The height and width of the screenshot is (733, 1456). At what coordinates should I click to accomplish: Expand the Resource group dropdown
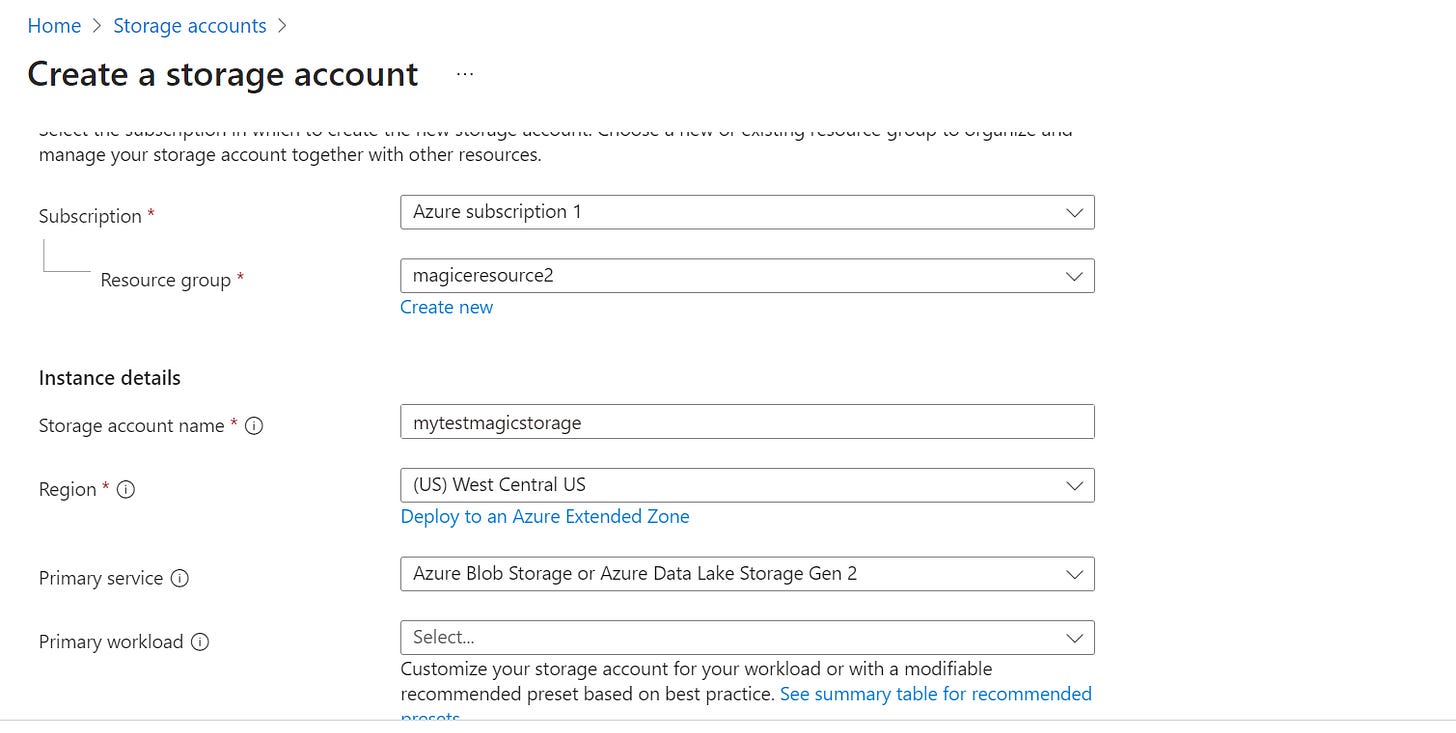pyautogui.click(x=1075, y=275)
